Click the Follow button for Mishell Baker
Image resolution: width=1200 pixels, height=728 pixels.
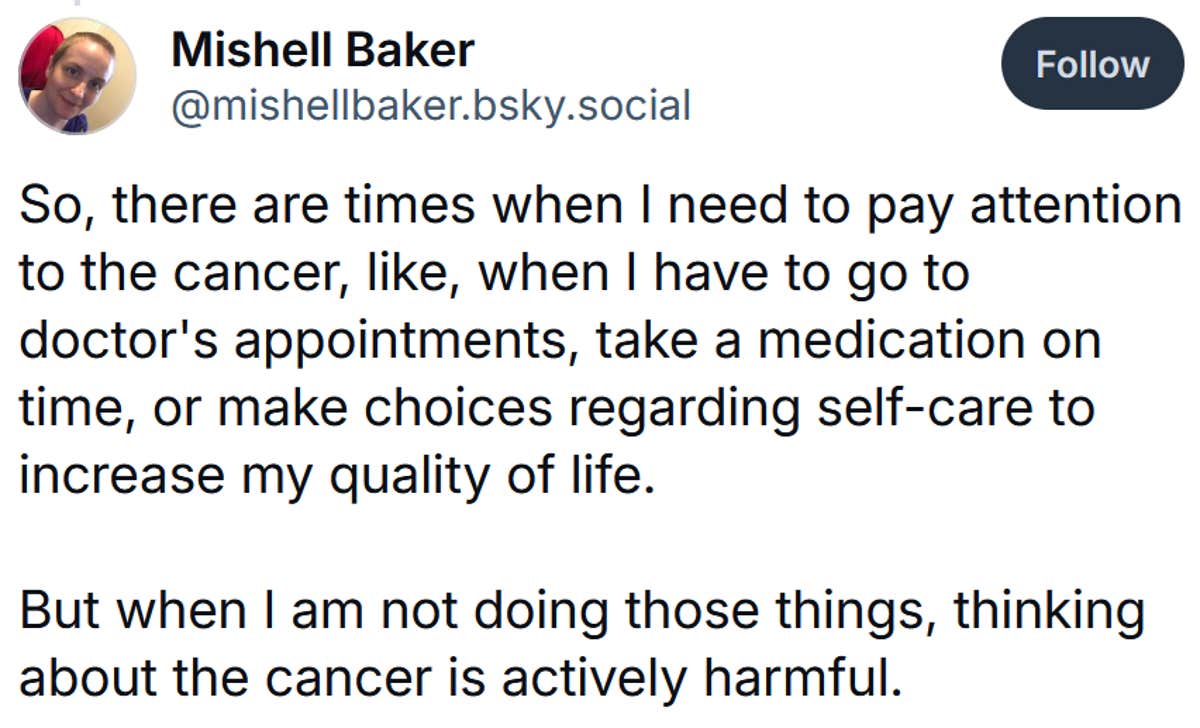(x=1092, y=64)
